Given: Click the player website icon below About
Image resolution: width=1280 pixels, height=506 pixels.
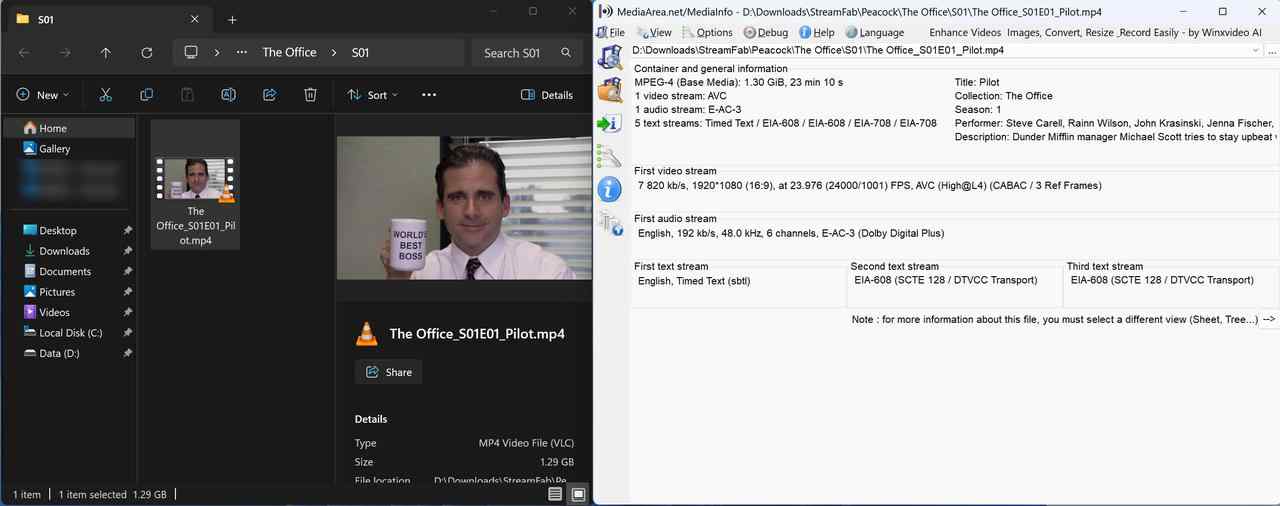Looking at the screenshot, I should pos(609,223).
